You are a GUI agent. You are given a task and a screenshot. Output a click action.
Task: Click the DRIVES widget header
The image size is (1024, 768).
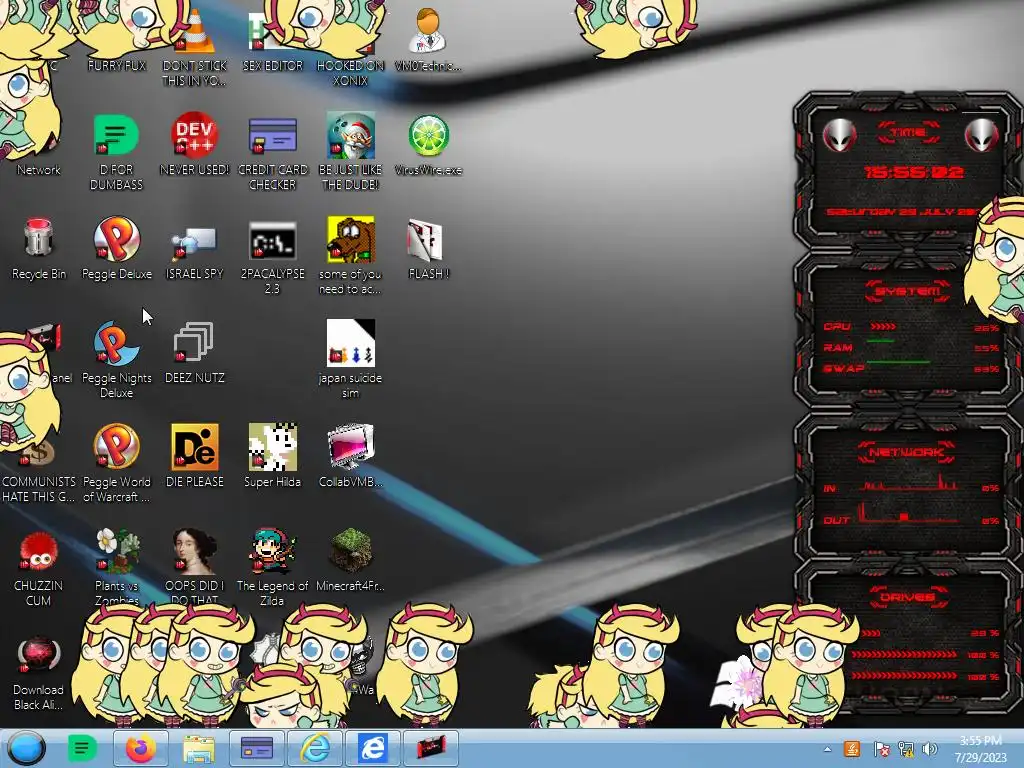(x=908, y=597)
